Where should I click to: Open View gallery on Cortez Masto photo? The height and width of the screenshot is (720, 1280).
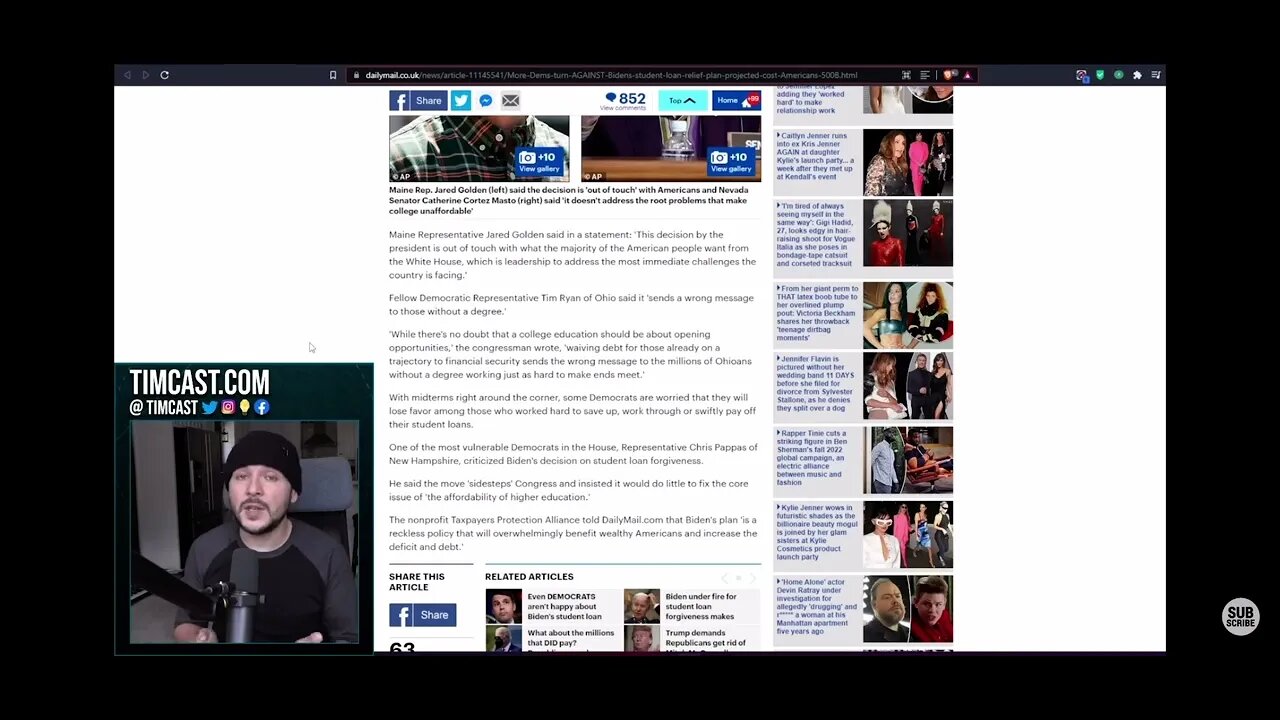tap(730, 162)
